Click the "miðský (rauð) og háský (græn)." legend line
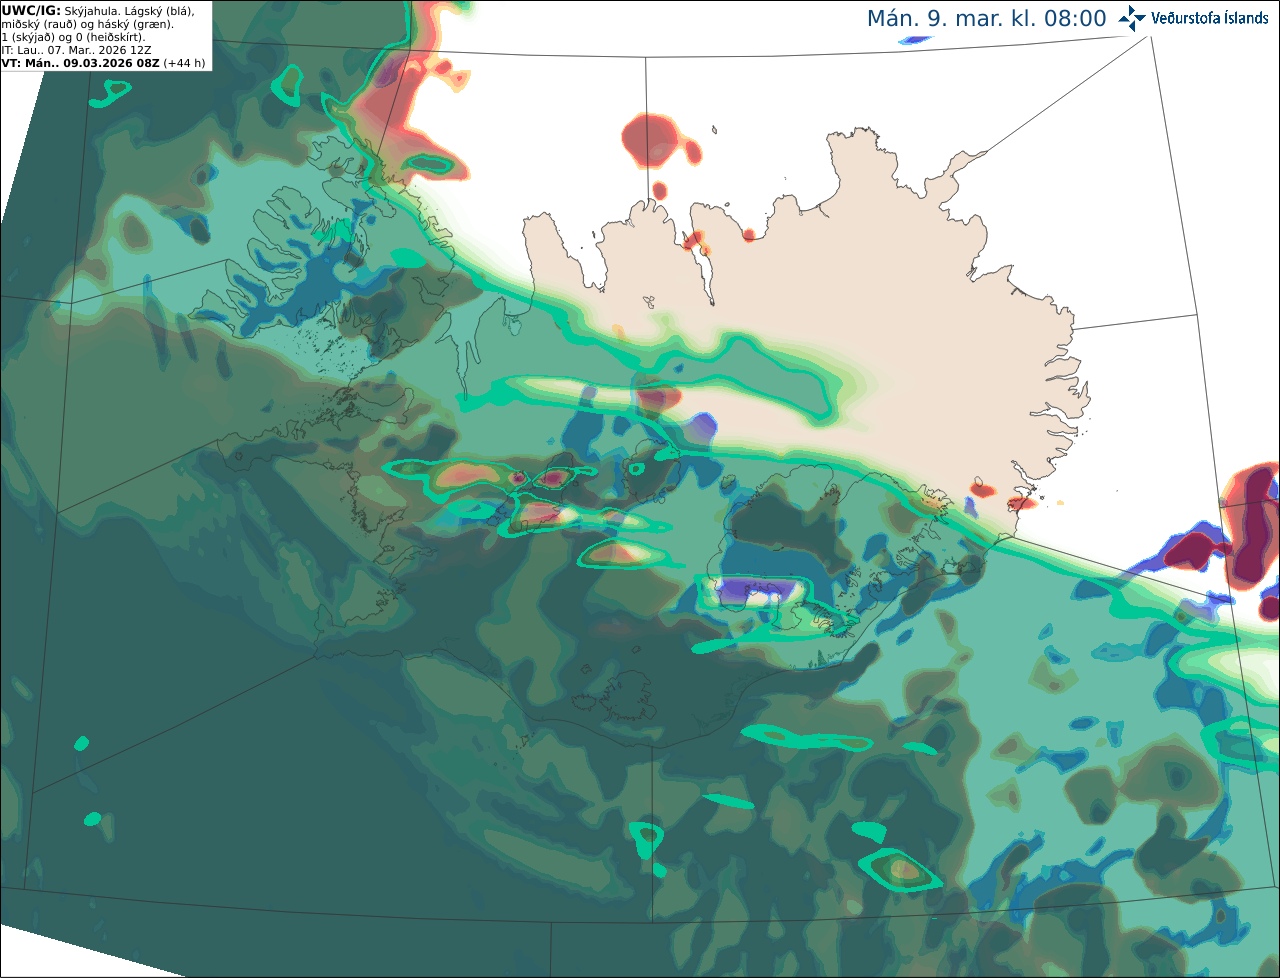 [88, 24]
